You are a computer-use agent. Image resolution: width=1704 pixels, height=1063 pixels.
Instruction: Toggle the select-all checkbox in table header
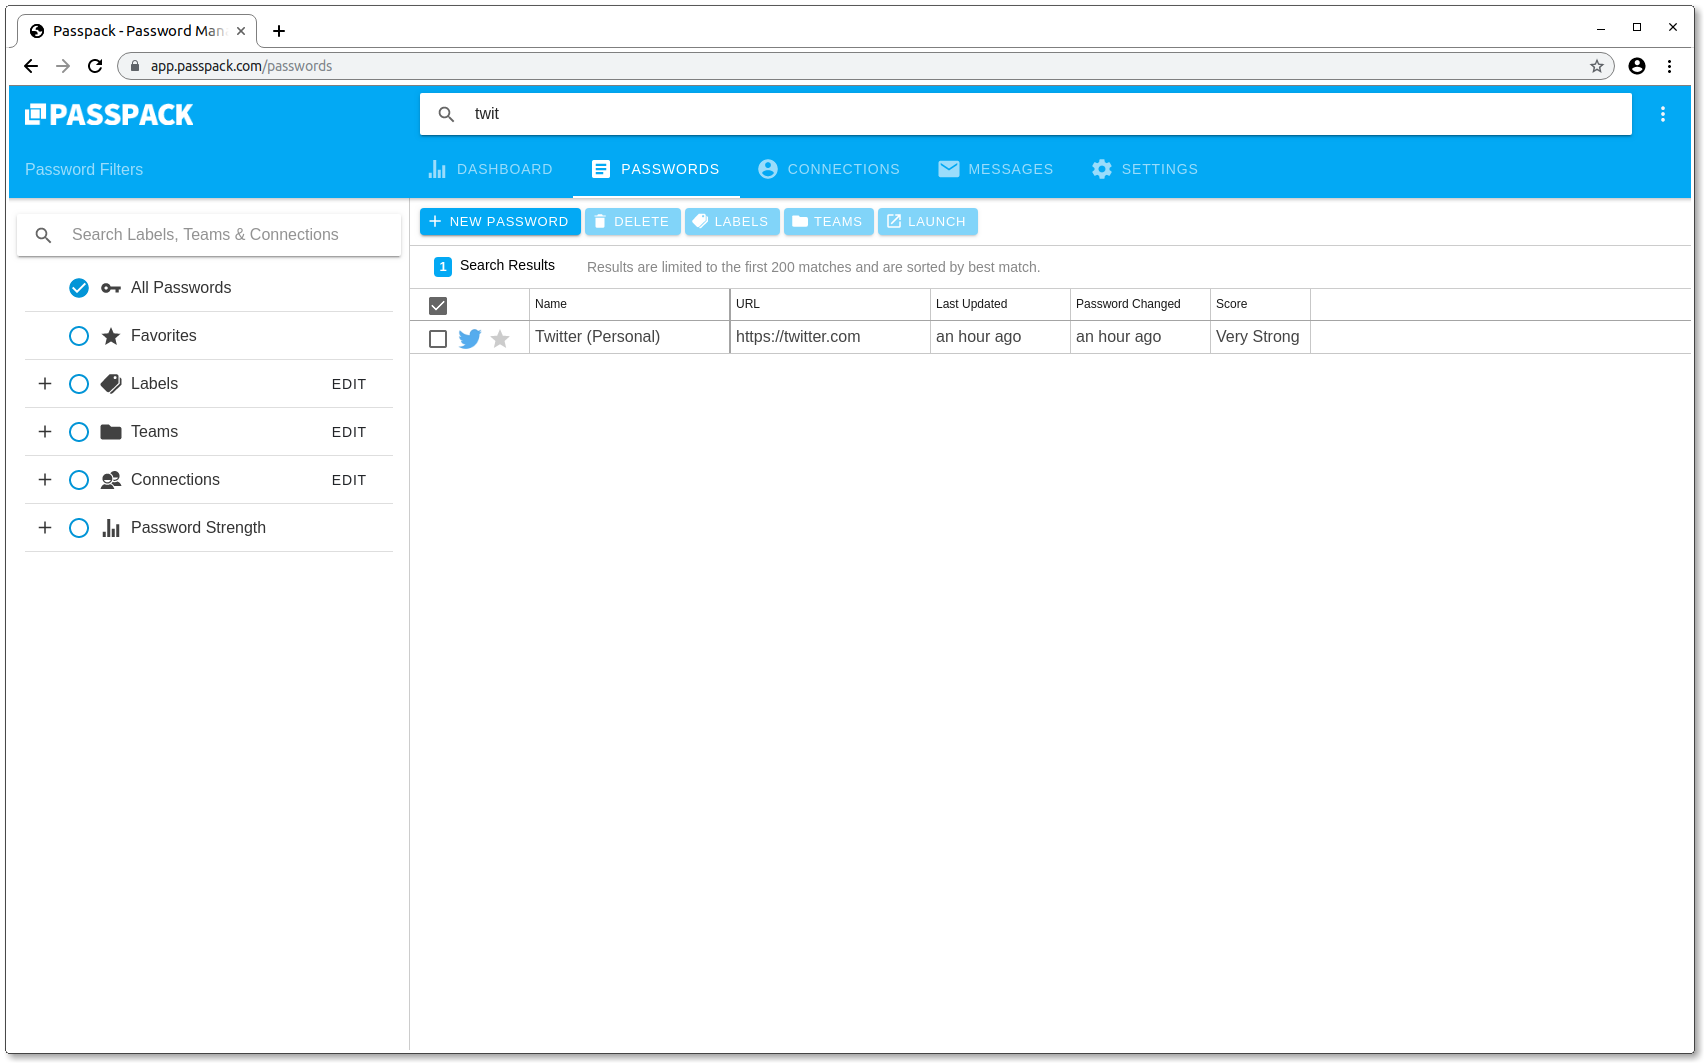pos(438,305)
